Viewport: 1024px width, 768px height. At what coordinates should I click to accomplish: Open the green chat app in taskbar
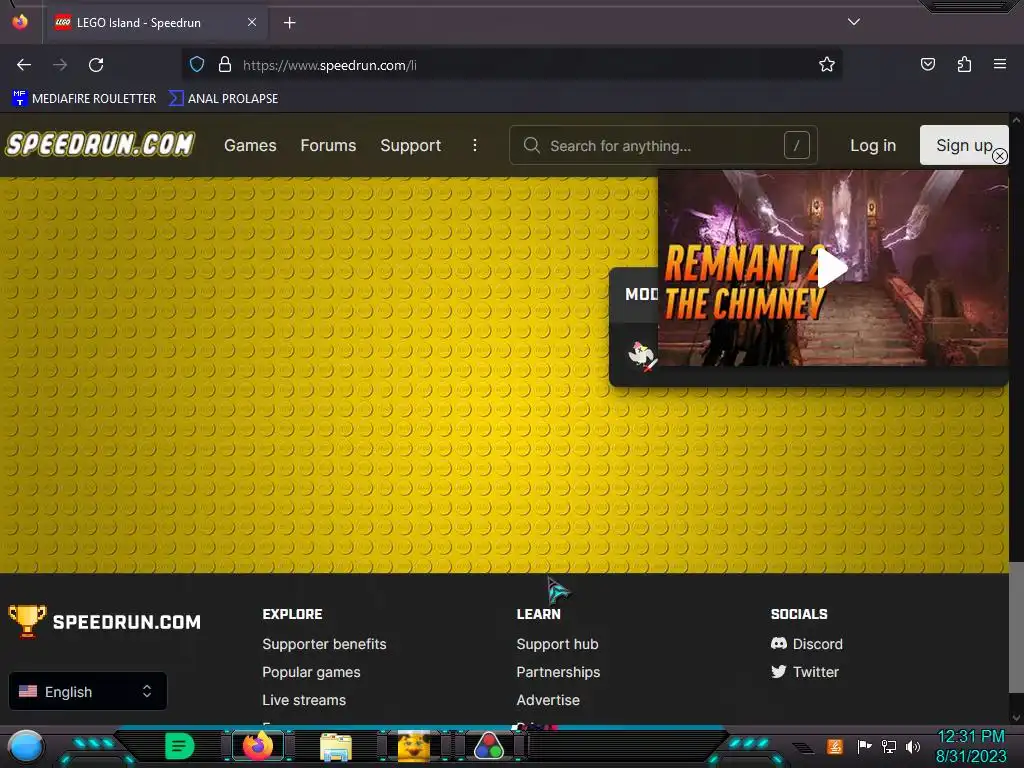point(180,746)
